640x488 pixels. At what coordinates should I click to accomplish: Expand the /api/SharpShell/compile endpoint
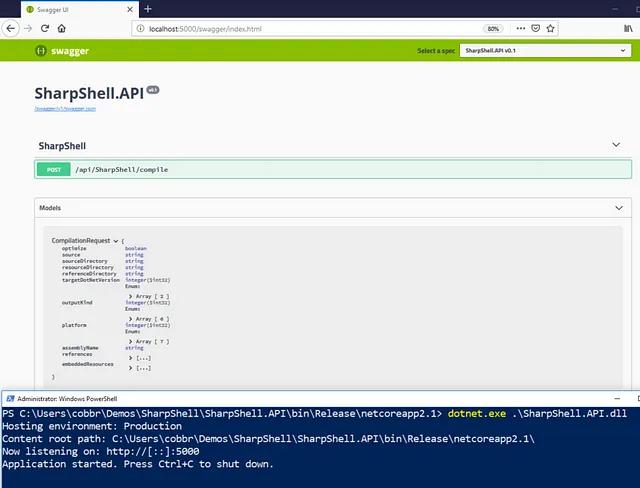pos(333,169)
